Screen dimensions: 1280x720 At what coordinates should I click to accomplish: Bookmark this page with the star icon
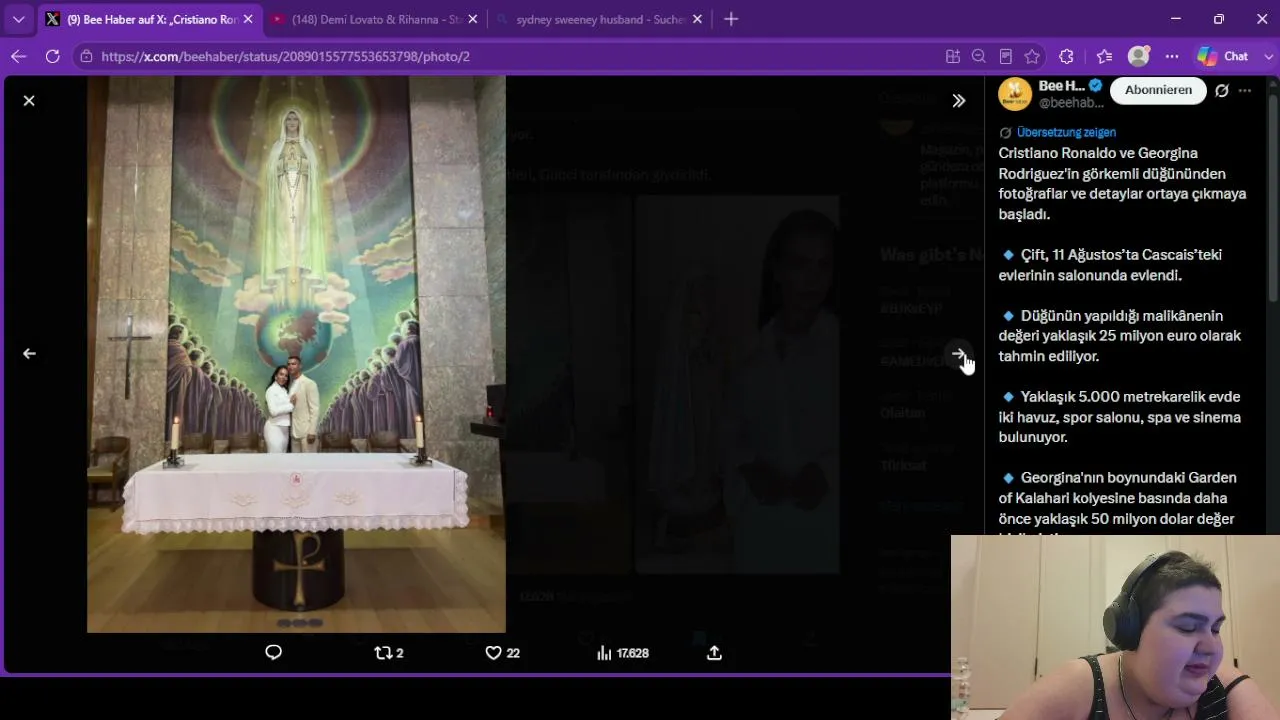pyautogui.click(x=1032, y=56)
